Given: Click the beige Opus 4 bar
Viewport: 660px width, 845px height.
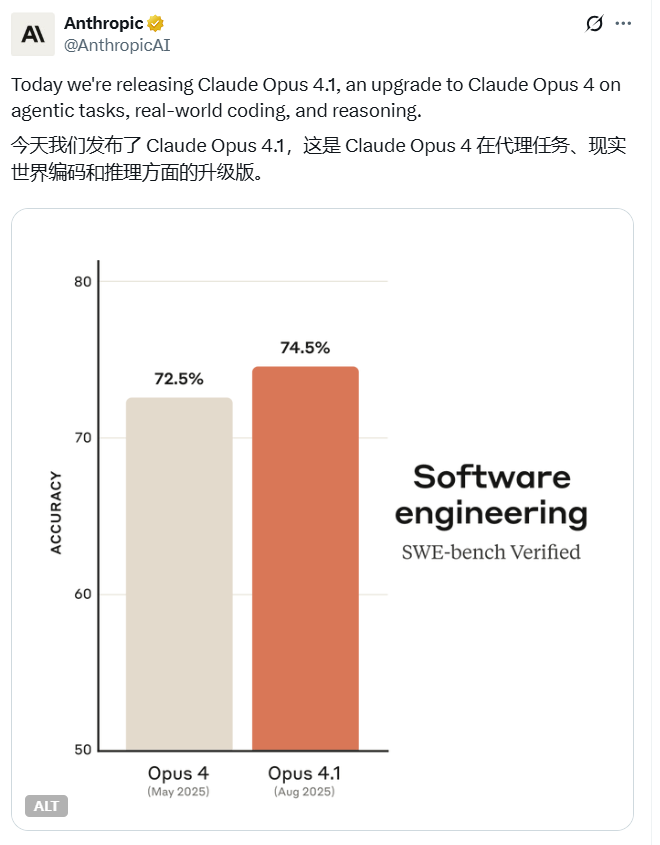Looking at the screenshot, I should point(178,570).
